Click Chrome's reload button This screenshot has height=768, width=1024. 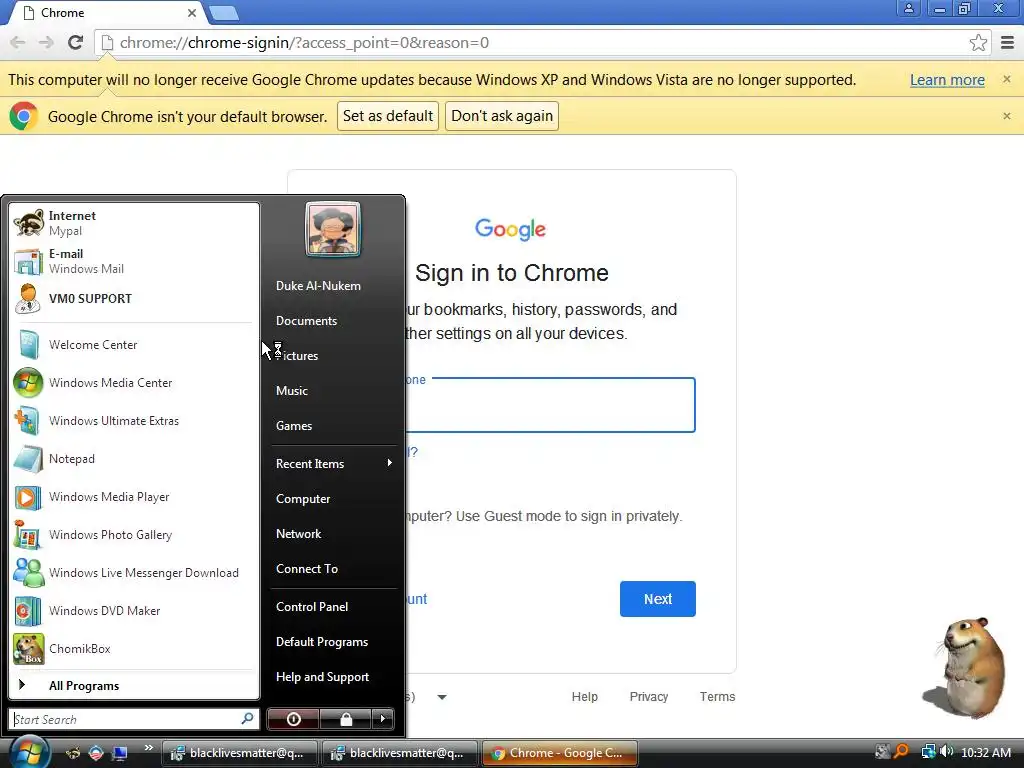(75, 42)
